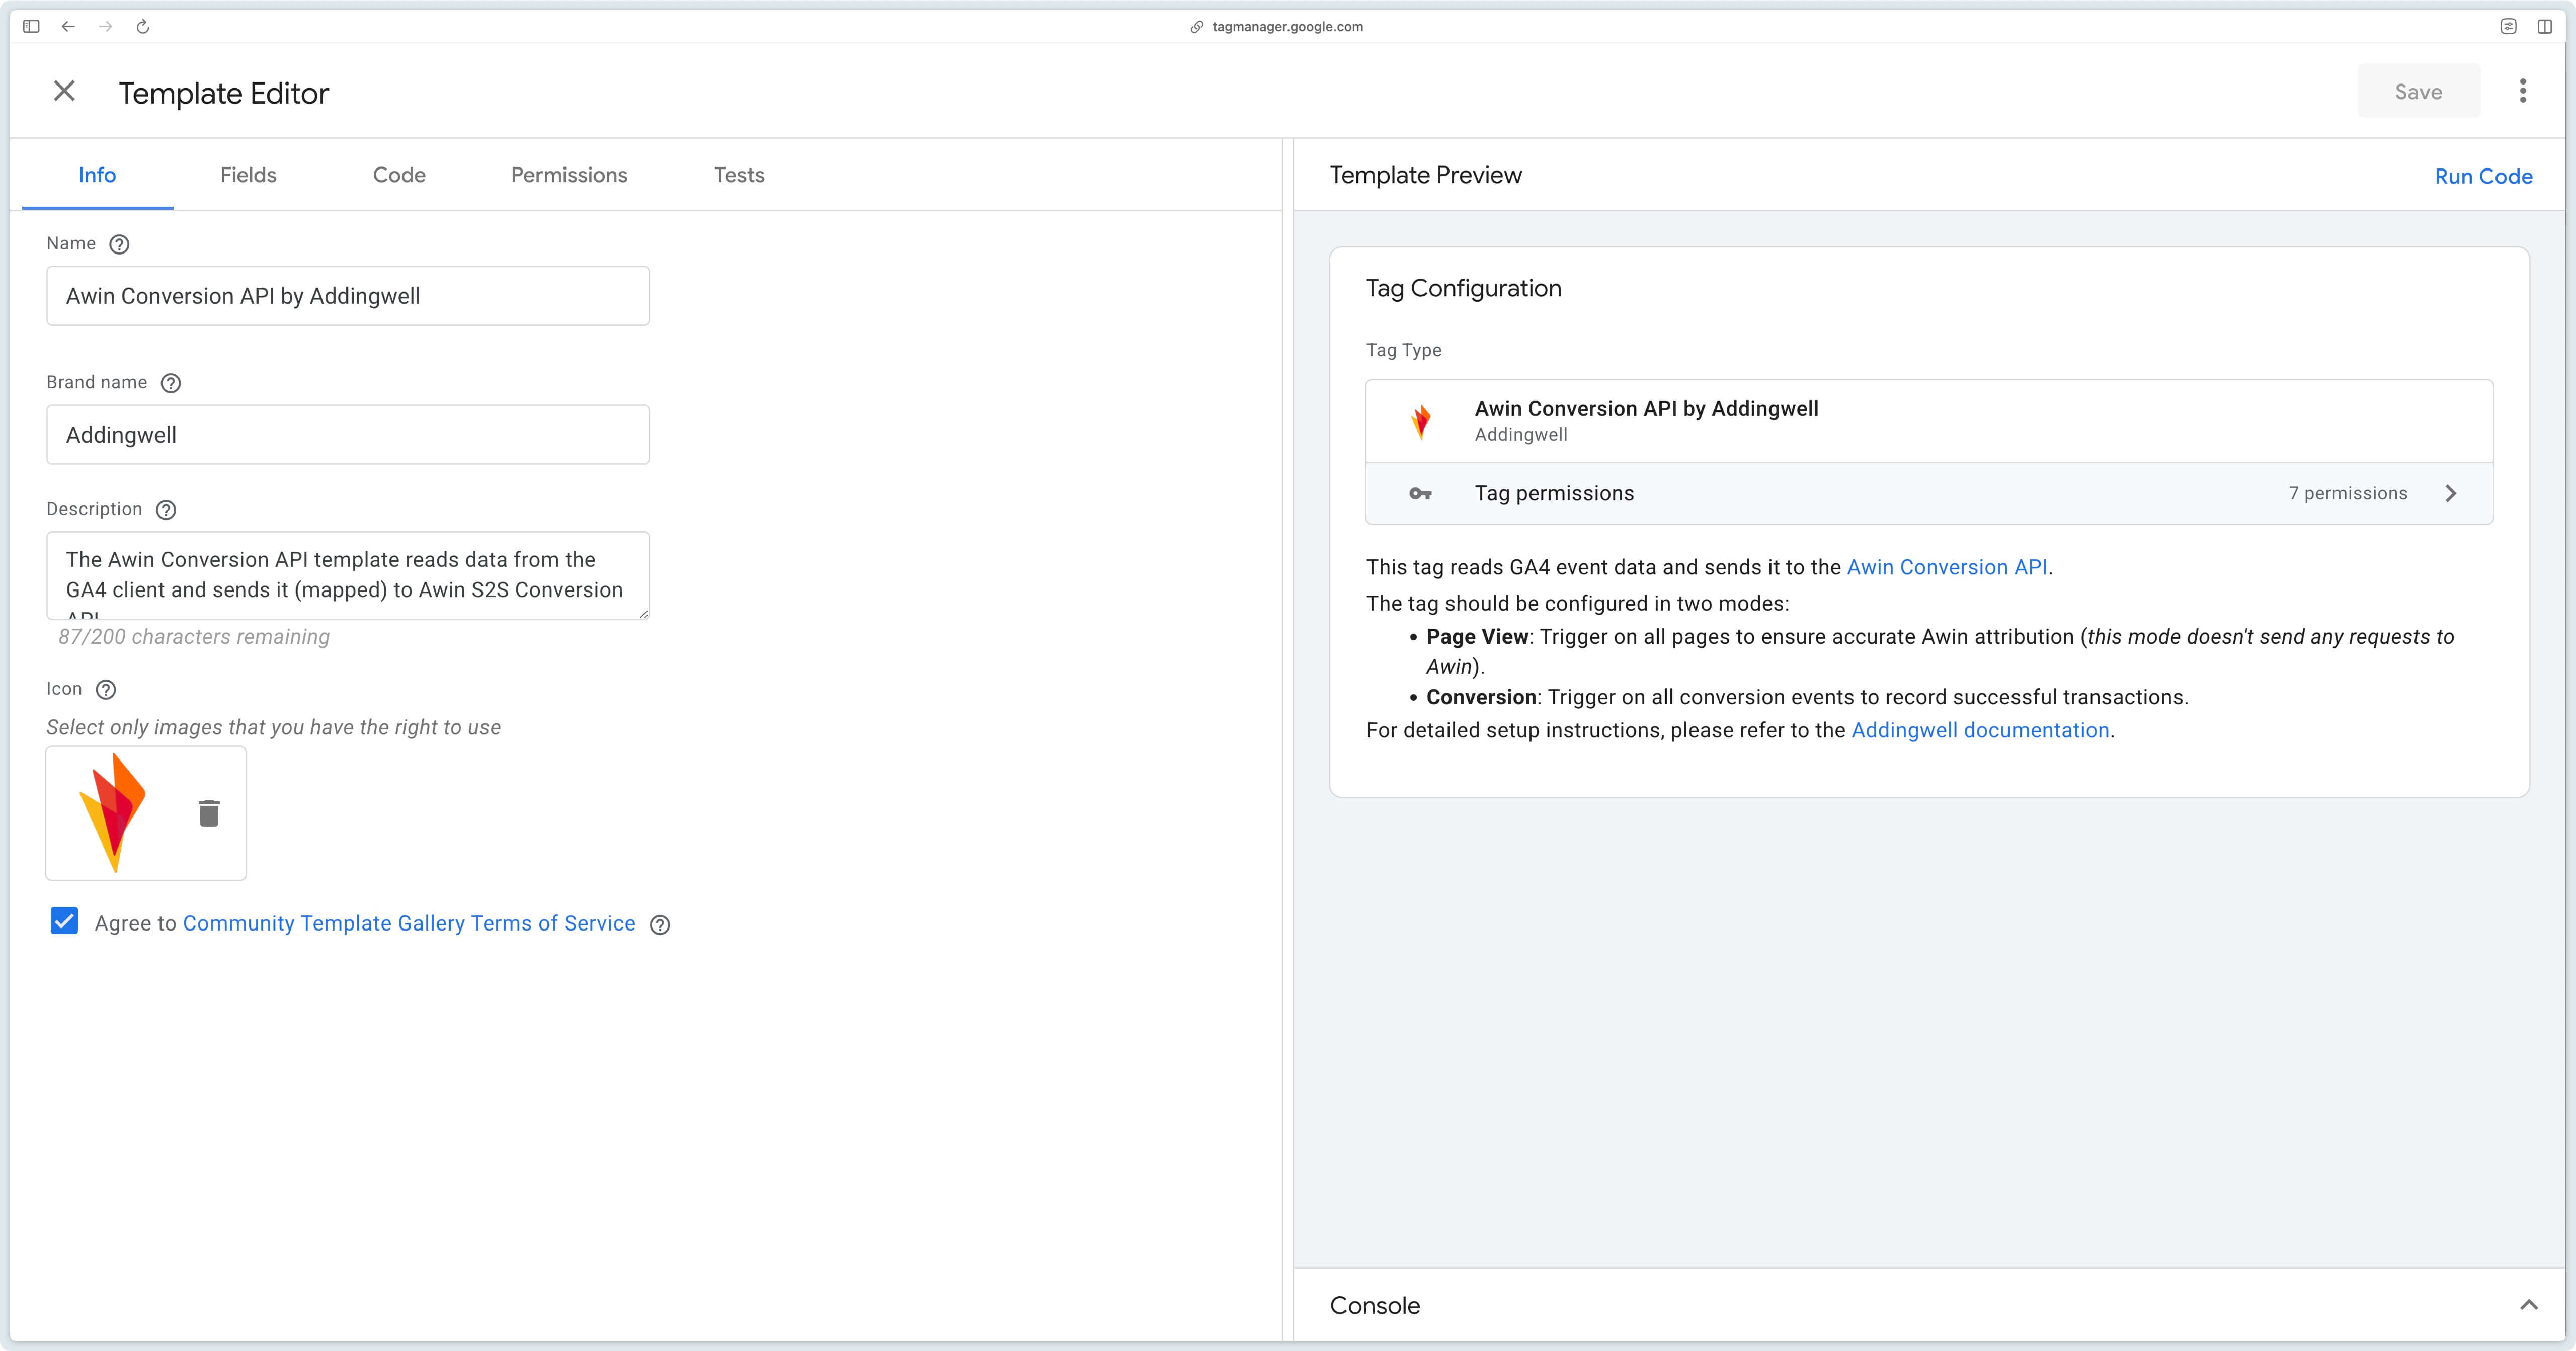Click the link icon in the address bar

click(1197, 27)
